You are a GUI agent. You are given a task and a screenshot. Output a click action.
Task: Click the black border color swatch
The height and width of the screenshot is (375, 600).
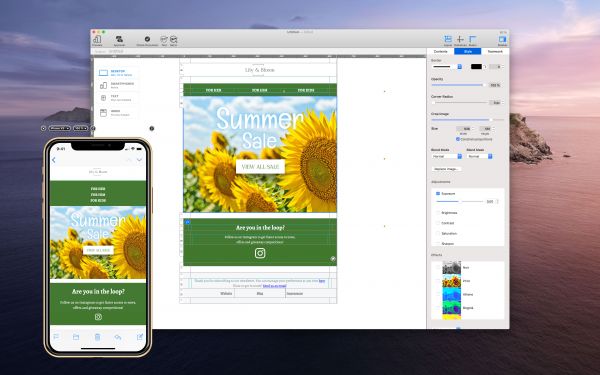click(476, 67)
